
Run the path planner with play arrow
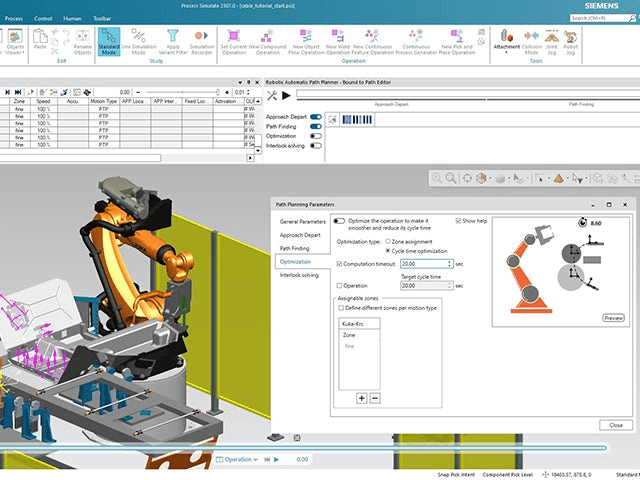coord(287,96)
